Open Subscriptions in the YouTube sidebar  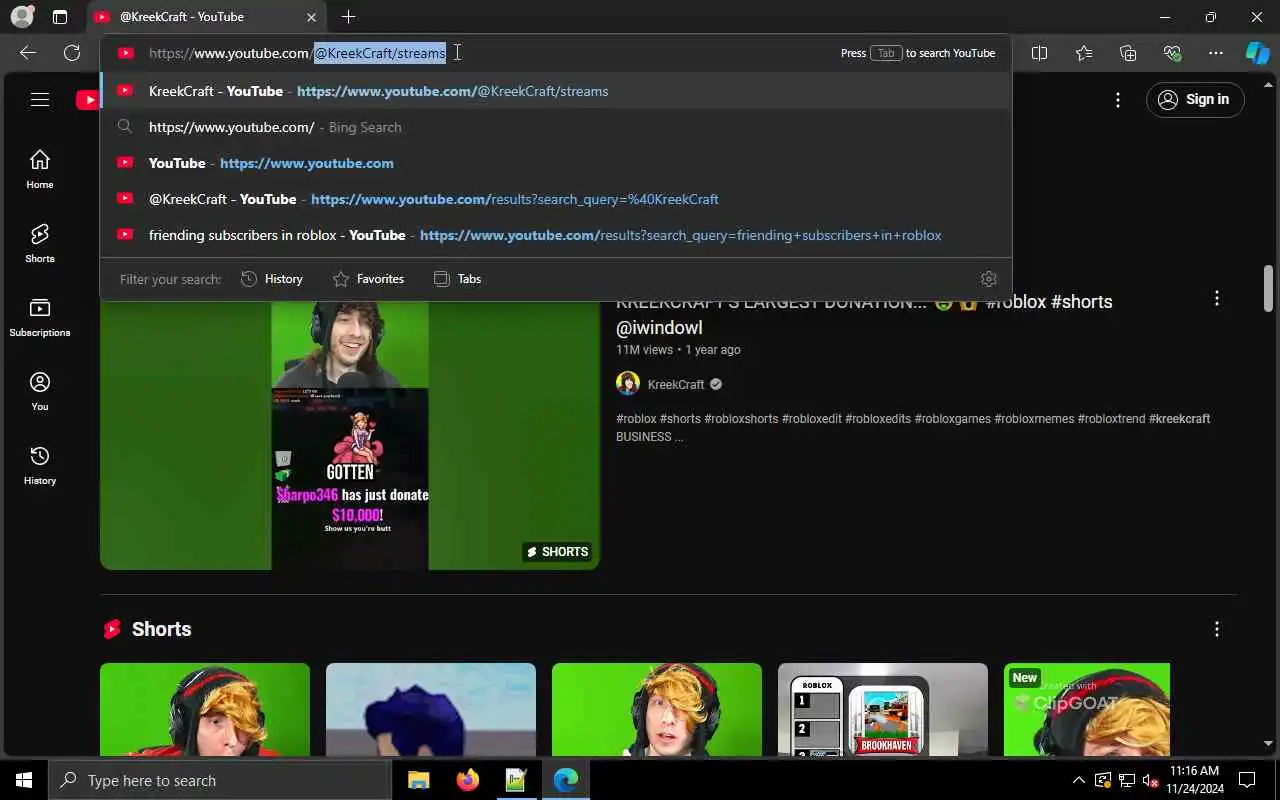coord(40,317)
